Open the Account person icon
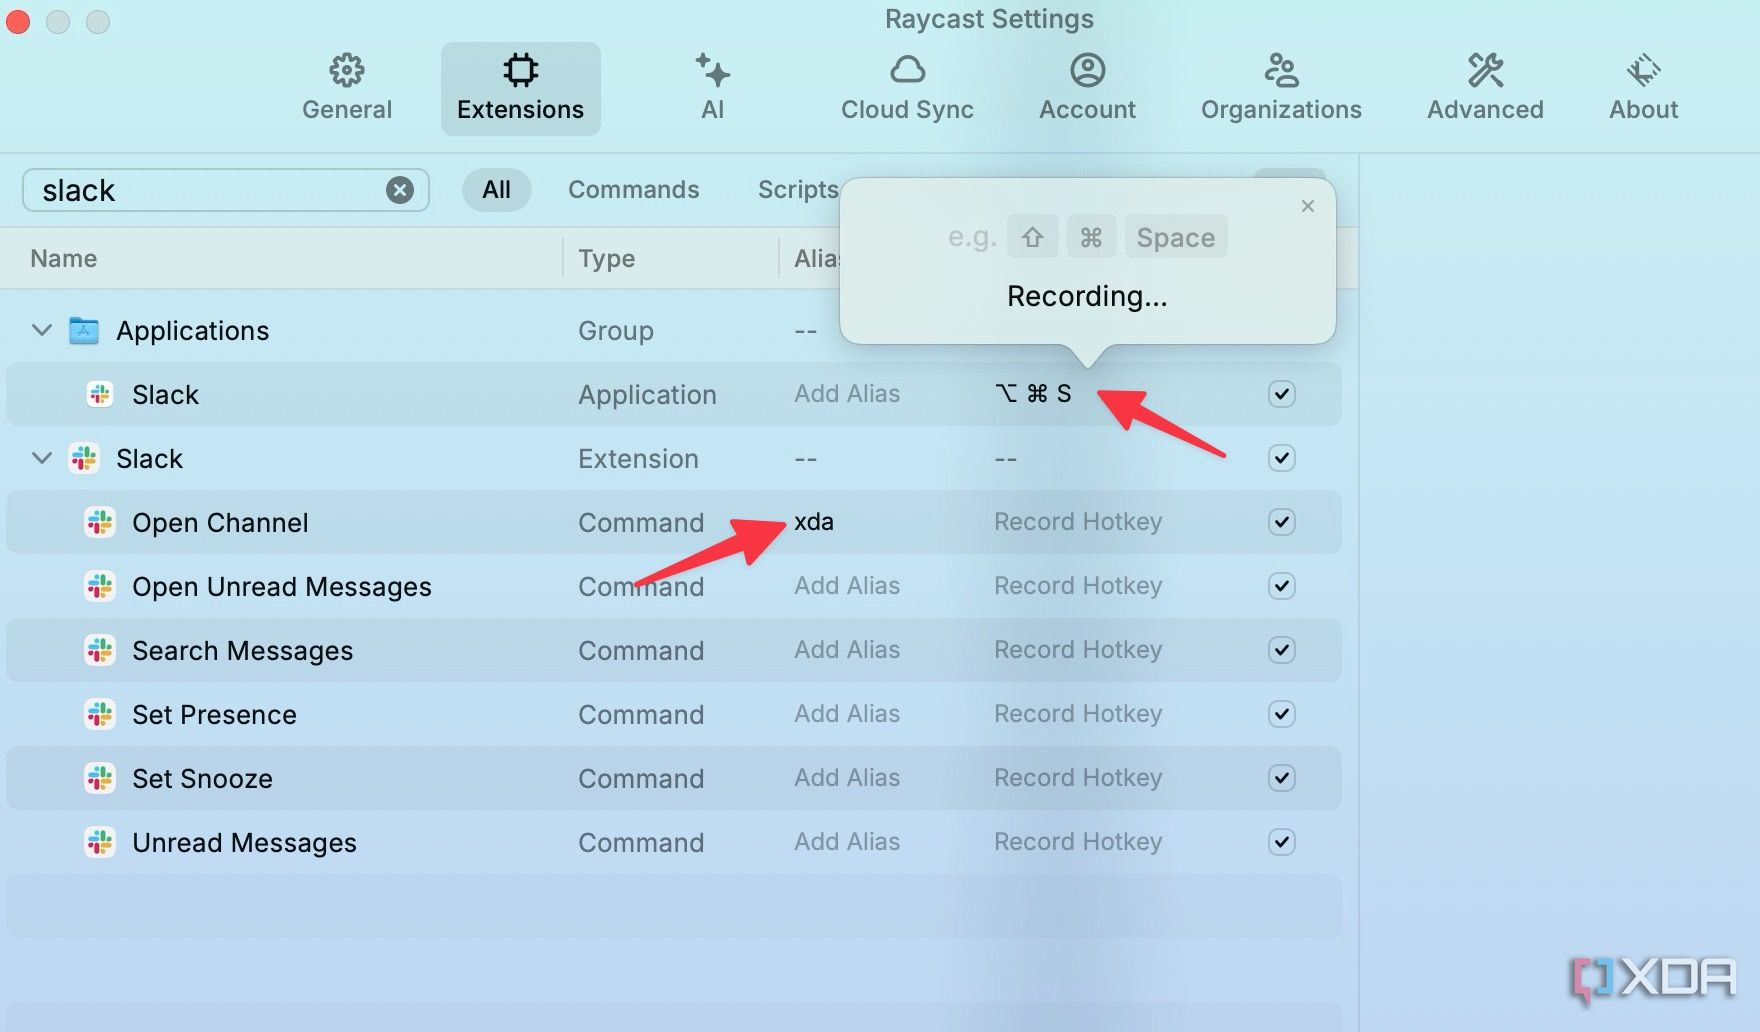Image resolution: width=1760 pixels, height=1032 pixels. pos(1087,70)
